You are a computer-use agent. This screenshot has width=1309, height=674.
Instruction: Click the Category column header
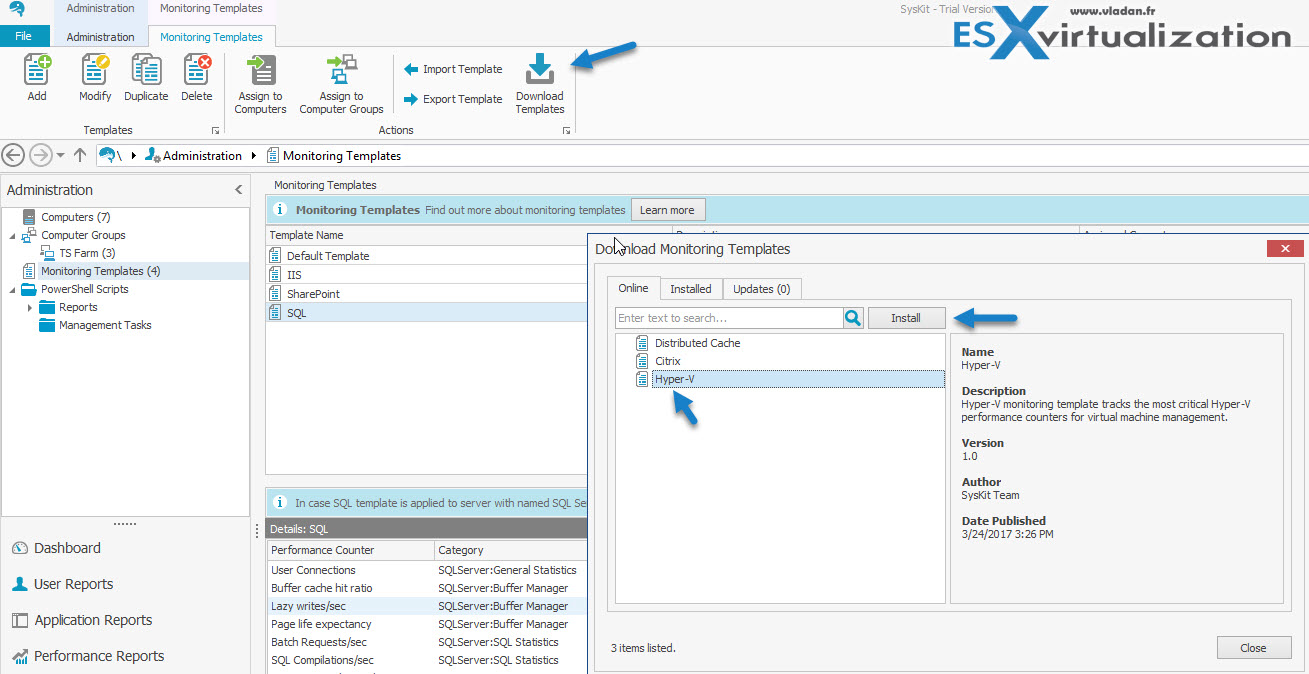[x=510, y=550]
